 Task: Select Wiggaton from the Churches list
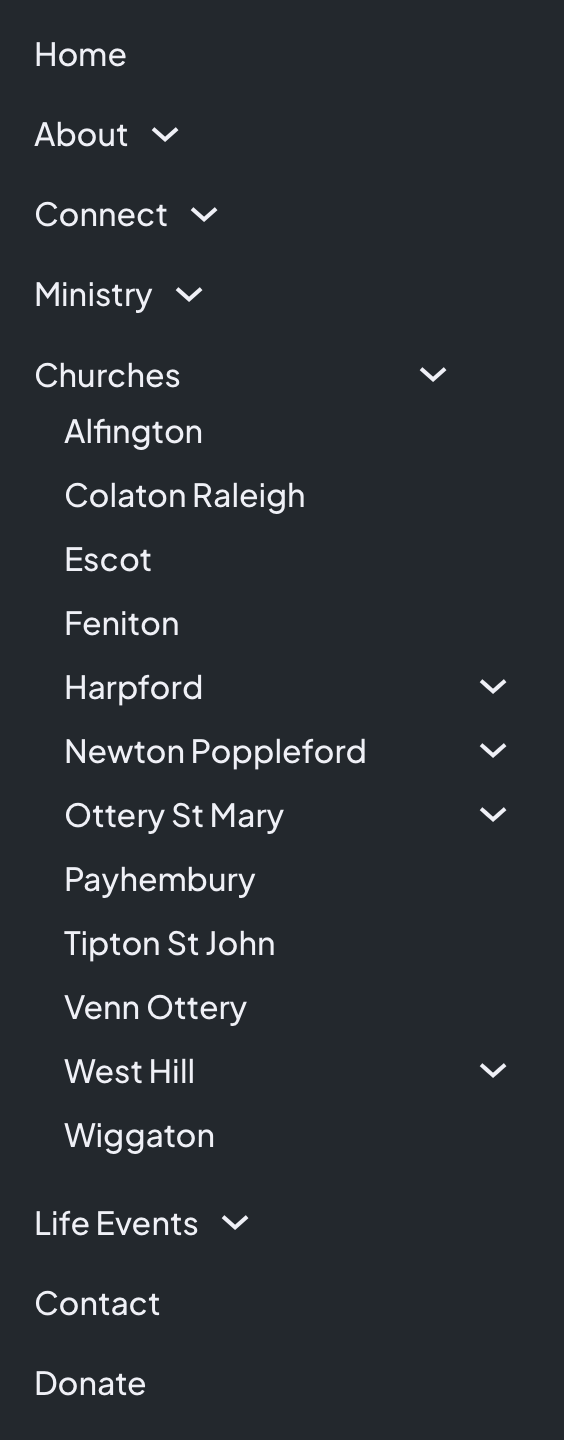coord(139,1136)
